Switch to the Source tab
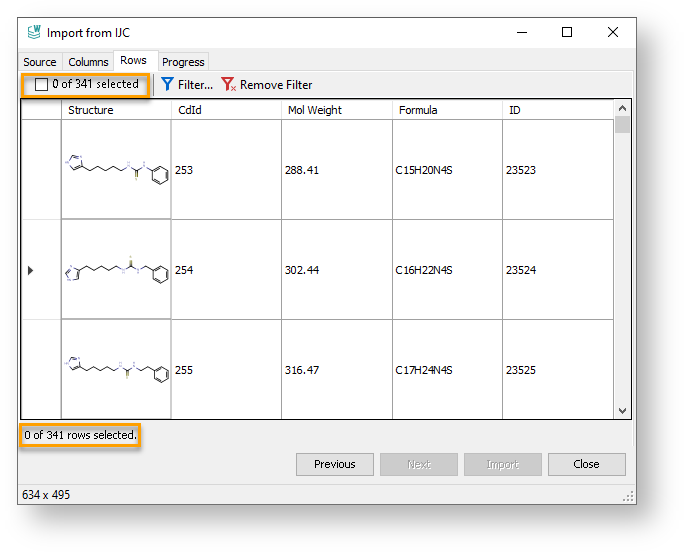Image resolution: width=685 pixels, height=553 pixels. tap(40, 62)
